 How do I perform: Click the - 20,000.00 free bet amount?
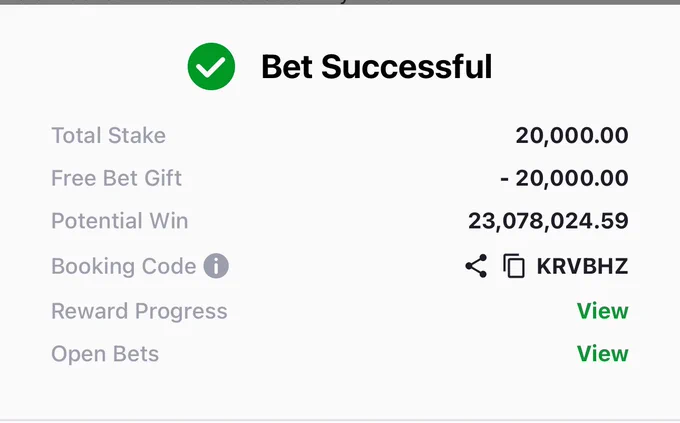[564, 178]
